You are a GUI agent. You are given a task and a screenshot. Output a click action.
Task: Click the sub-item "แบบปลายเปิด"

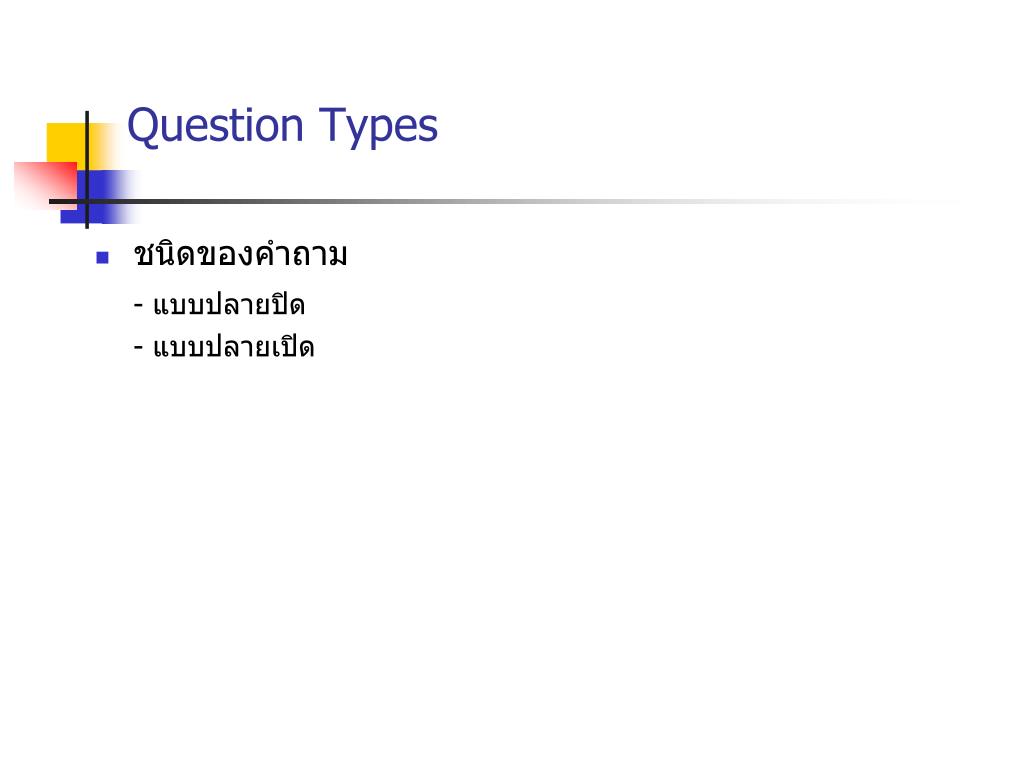click(x=233, y=347)
